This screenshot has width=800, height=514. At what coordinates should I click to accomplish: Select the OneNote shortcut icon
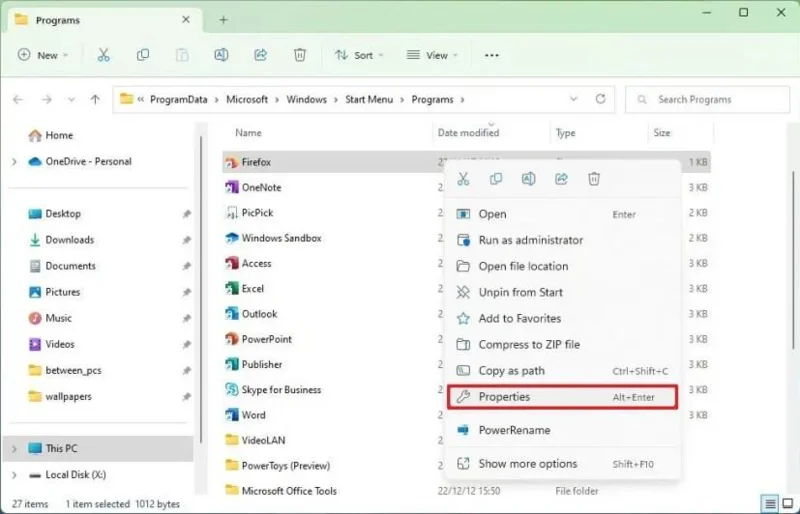click(232, 187)
